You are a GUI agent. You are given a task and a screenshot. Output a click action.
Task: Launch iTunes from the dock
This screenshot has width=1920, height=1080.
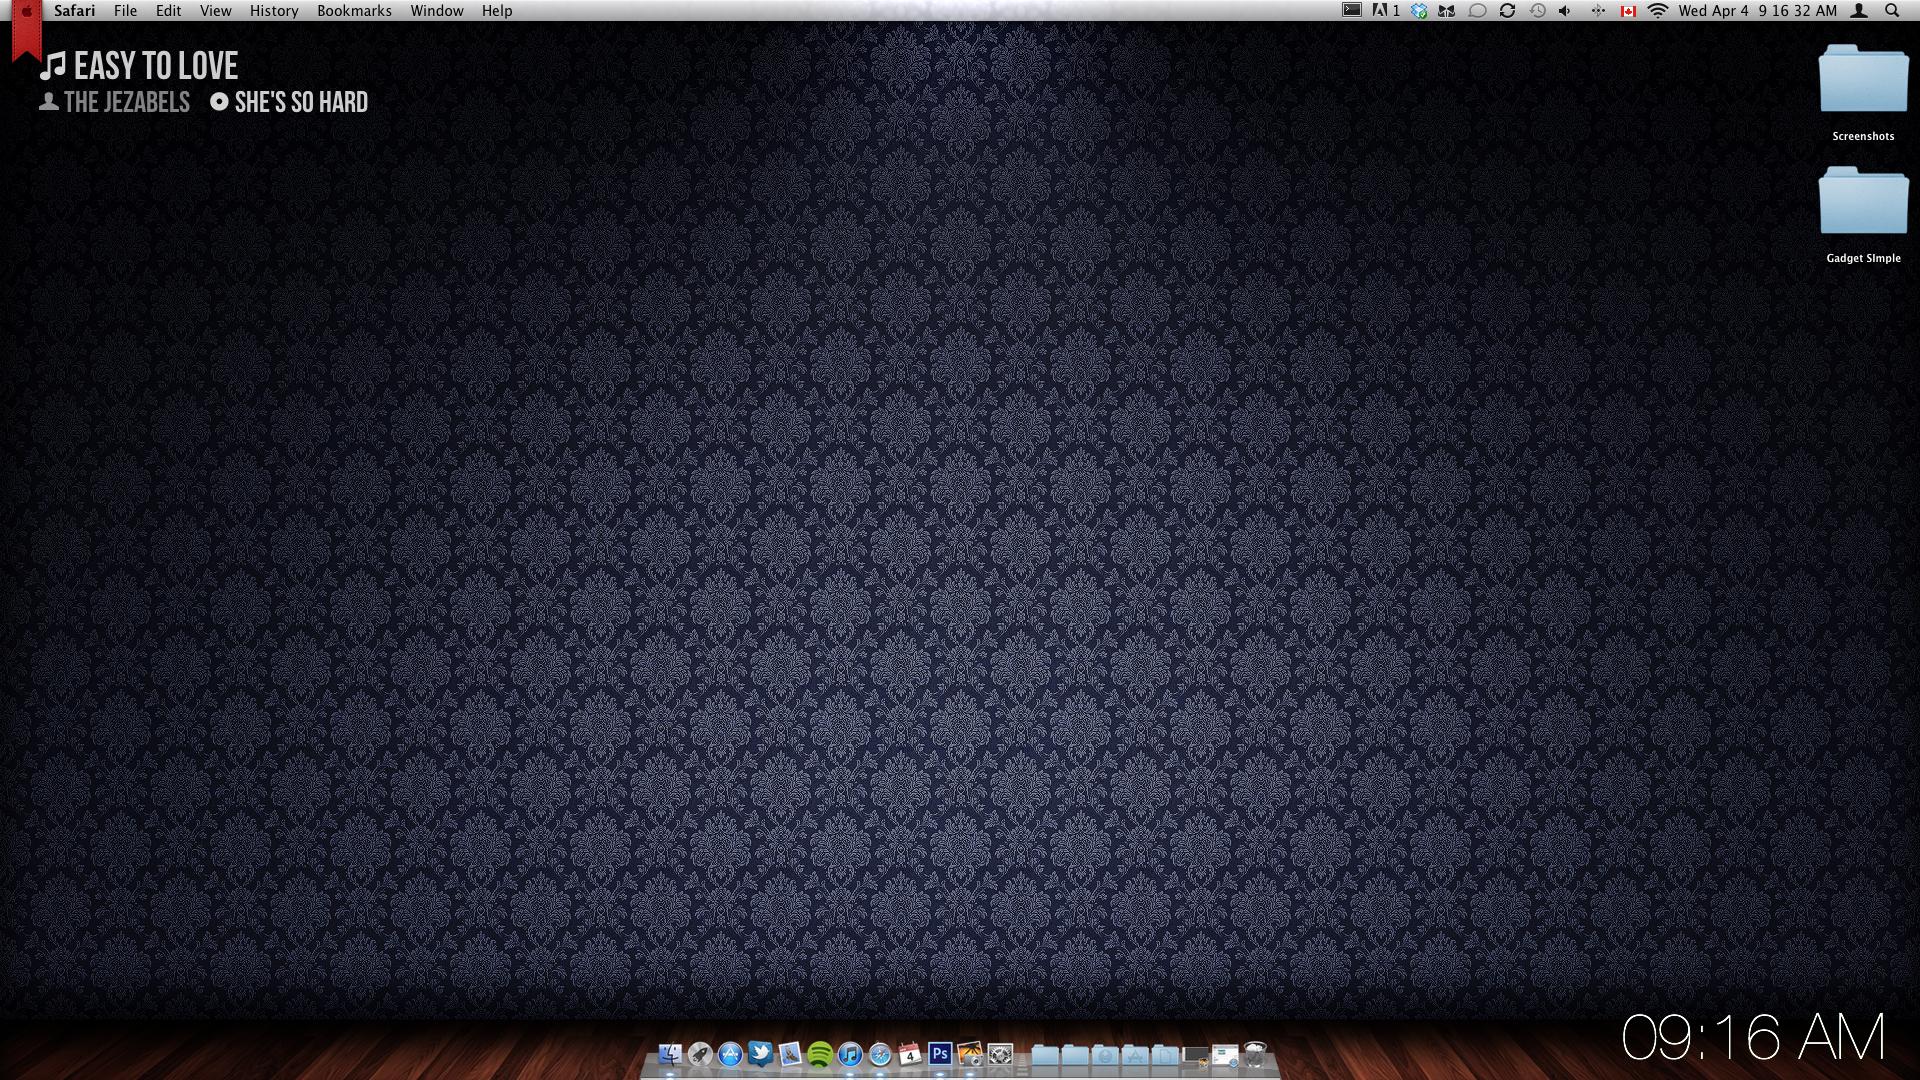tap(850, 1054)
